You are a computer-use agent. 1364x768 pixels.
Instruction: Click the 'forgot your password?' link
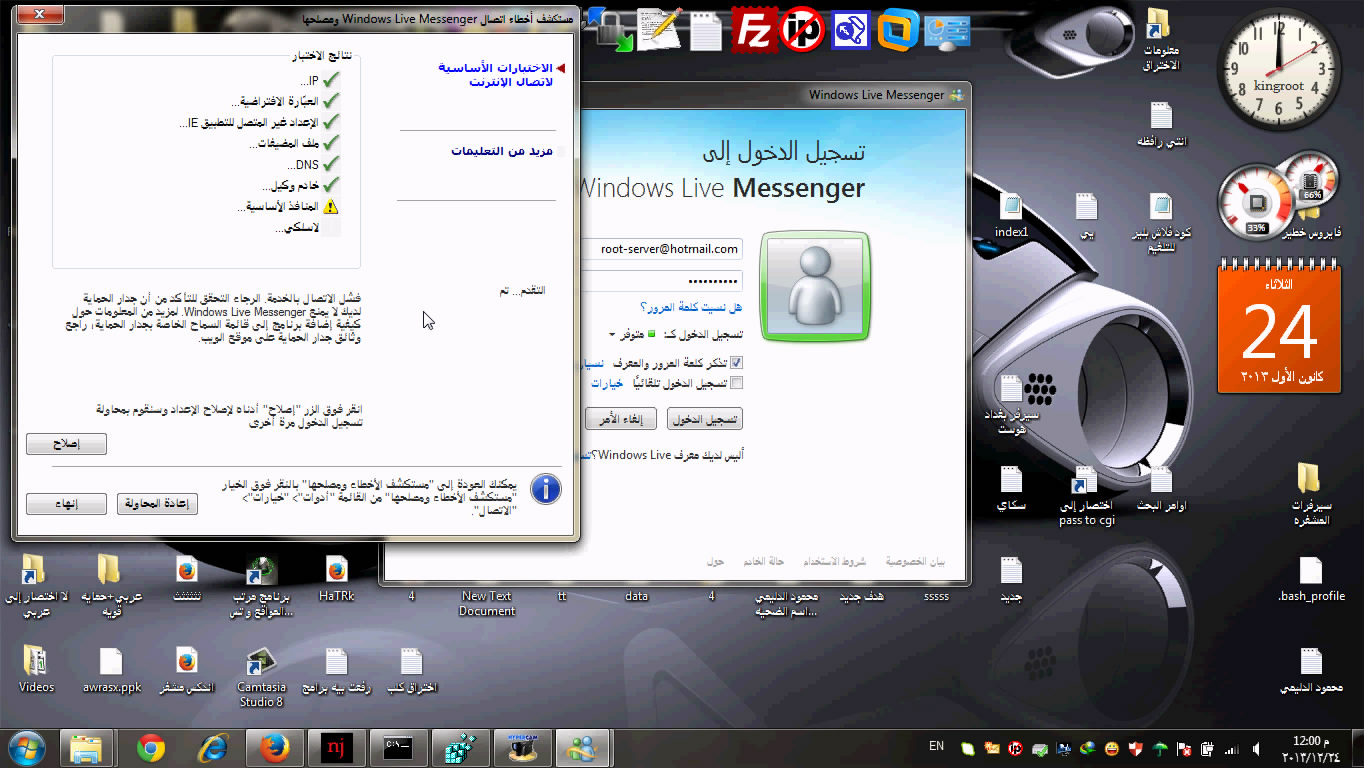pyautogui.click(x=691, y=307)
